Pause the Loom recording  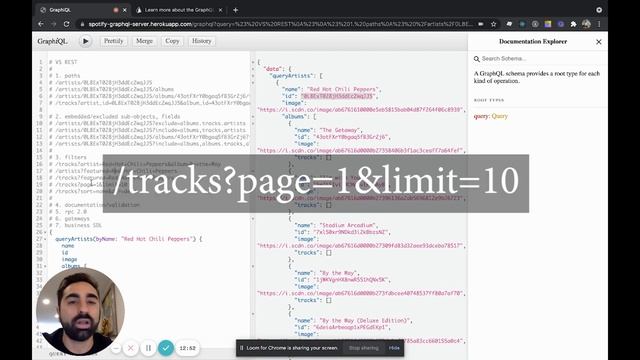[x=148, y=348]
